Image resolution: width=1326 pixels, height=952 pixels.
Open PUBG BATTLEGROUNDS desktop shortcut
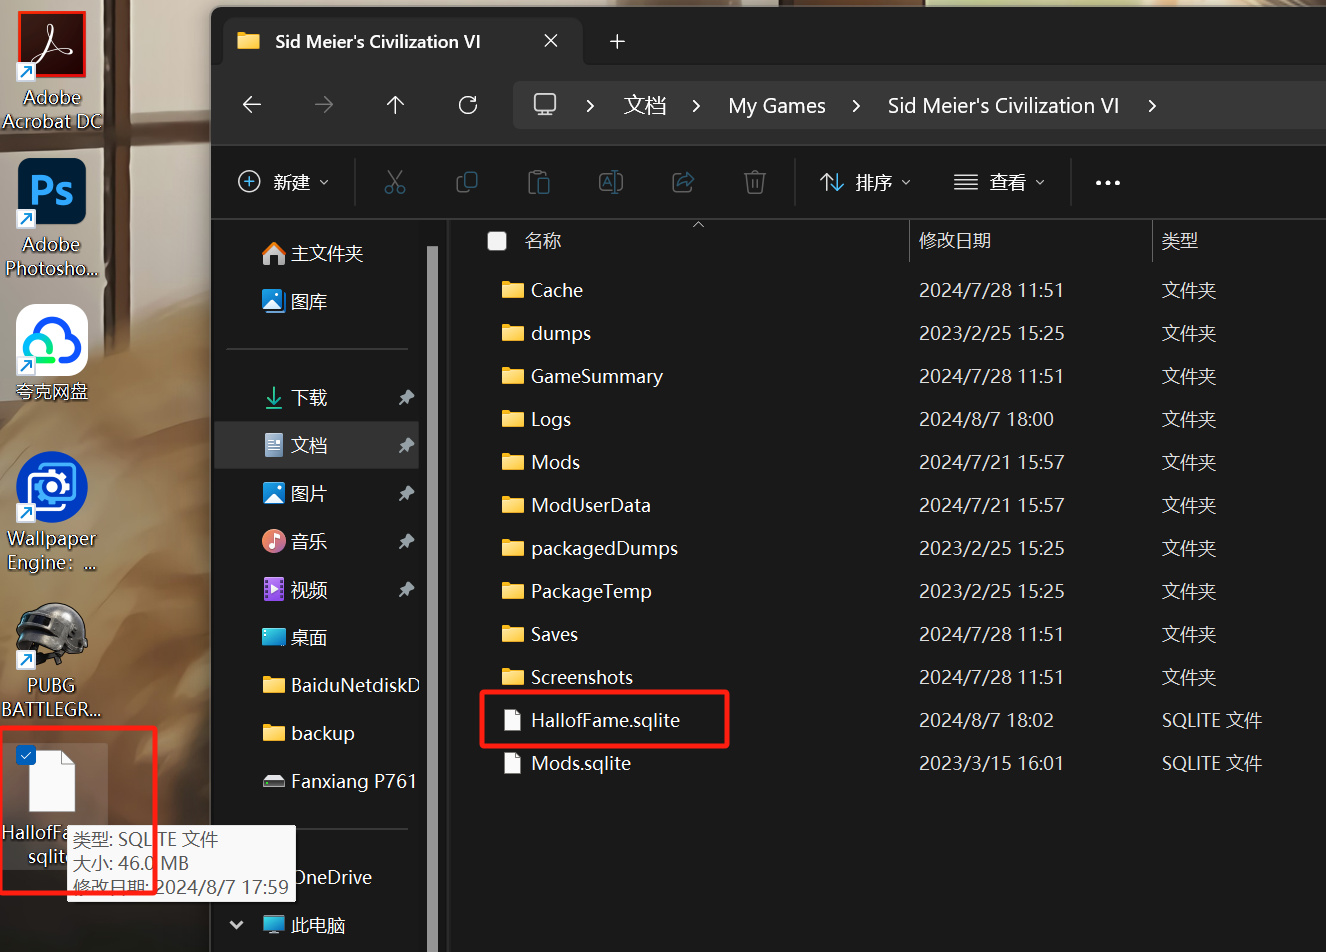click(52, 660)
